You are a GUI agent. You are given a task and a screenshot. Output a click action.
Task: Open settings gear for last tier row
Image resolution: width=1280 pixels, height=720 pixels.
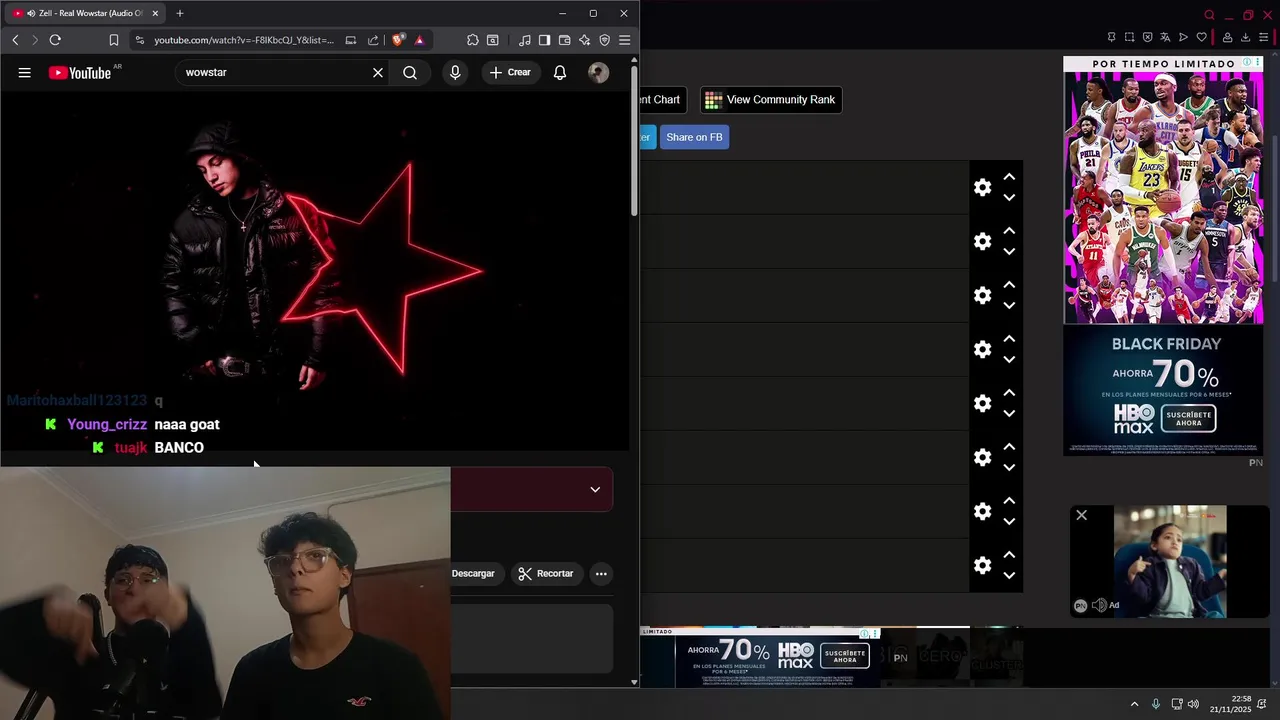(983, 565)
